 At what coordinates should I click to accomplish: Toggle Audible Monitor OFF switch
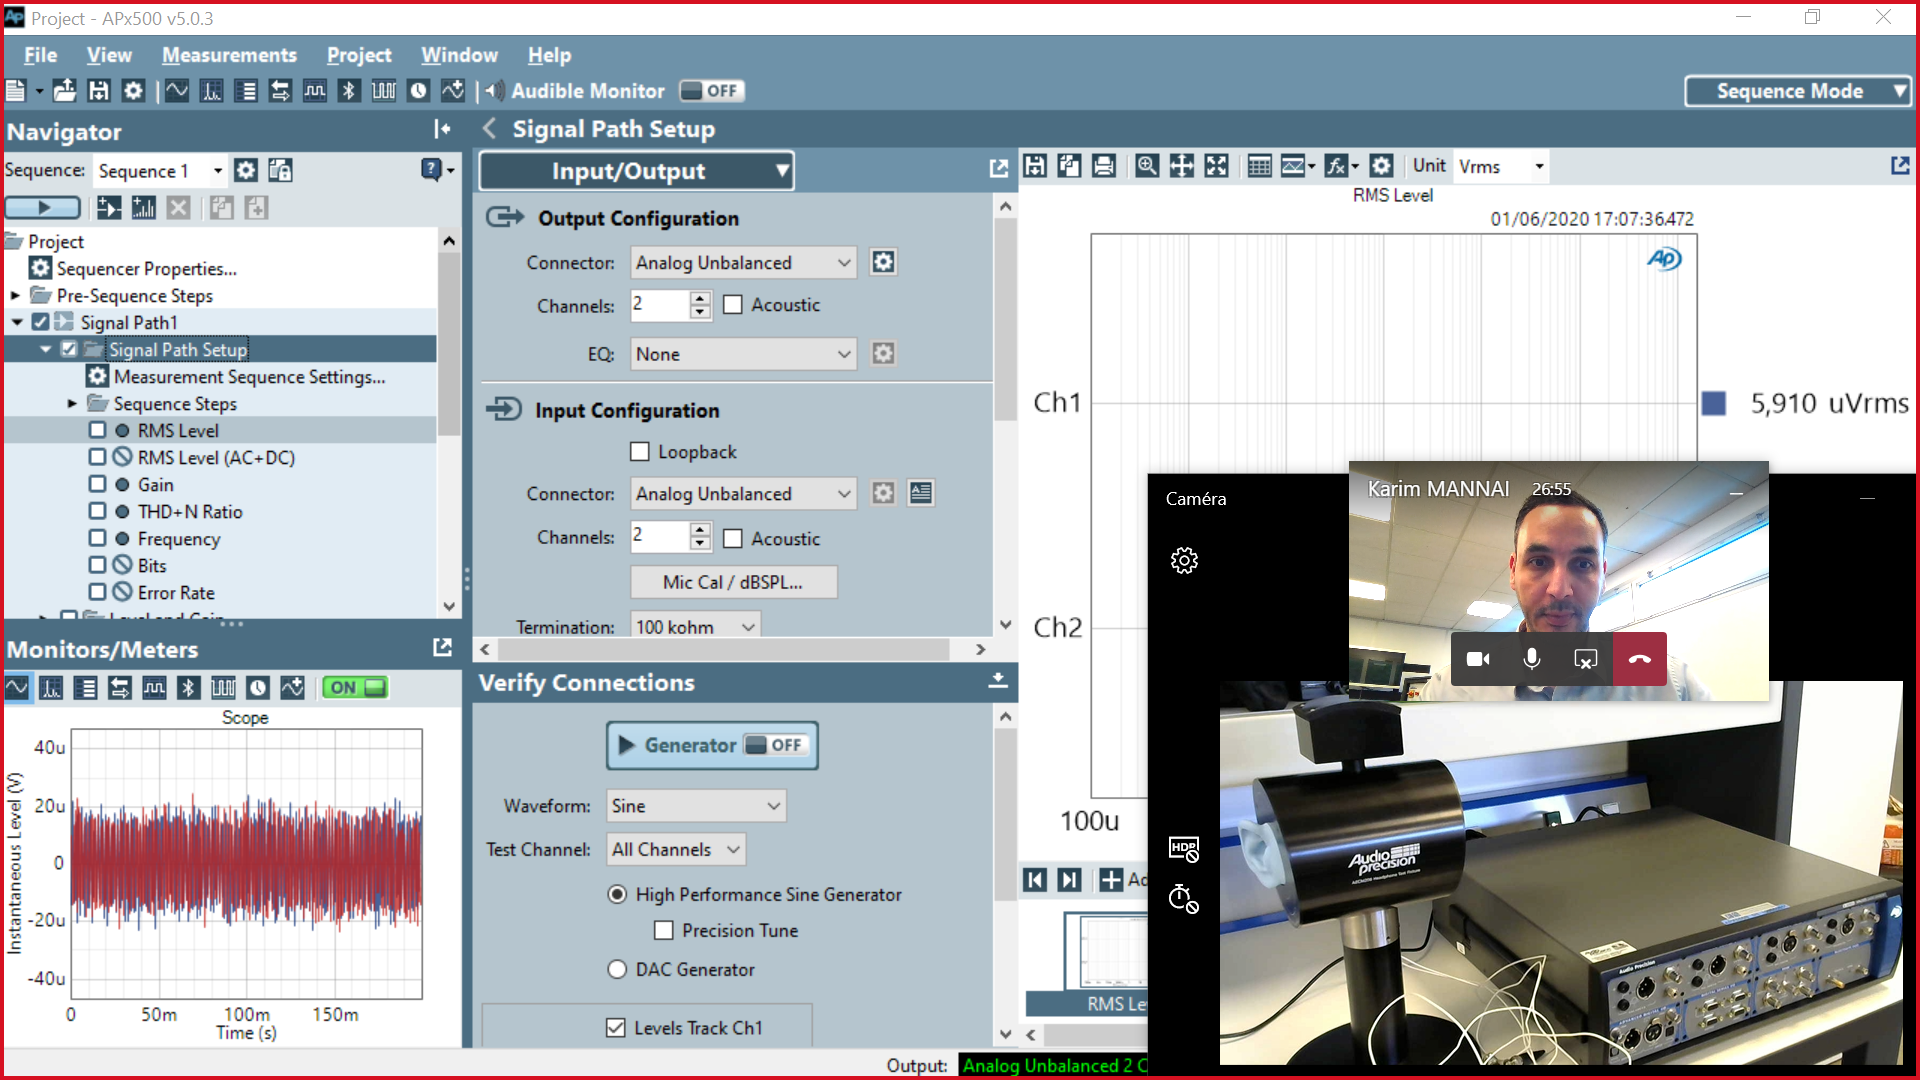[711, 91]
